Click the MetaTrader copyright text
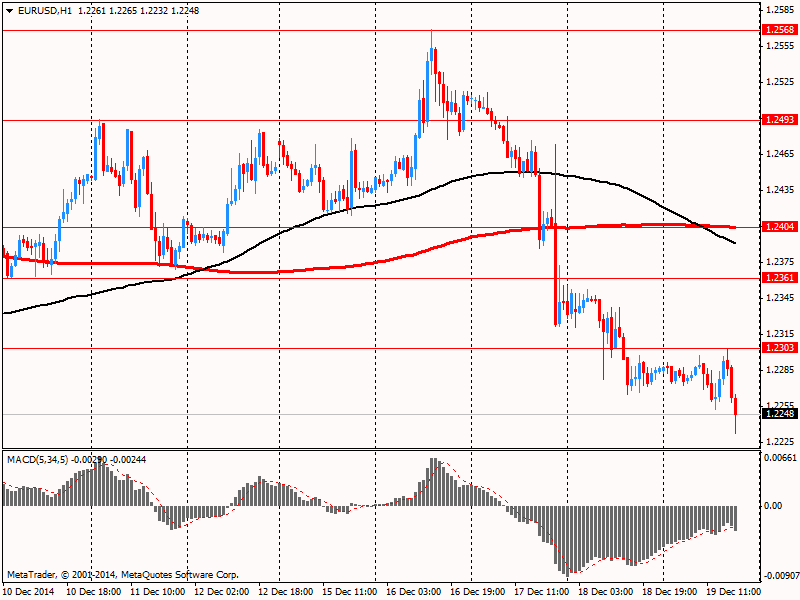Image resolution: width=800 pixels, height=600 pixels. (x=122, y=574)
